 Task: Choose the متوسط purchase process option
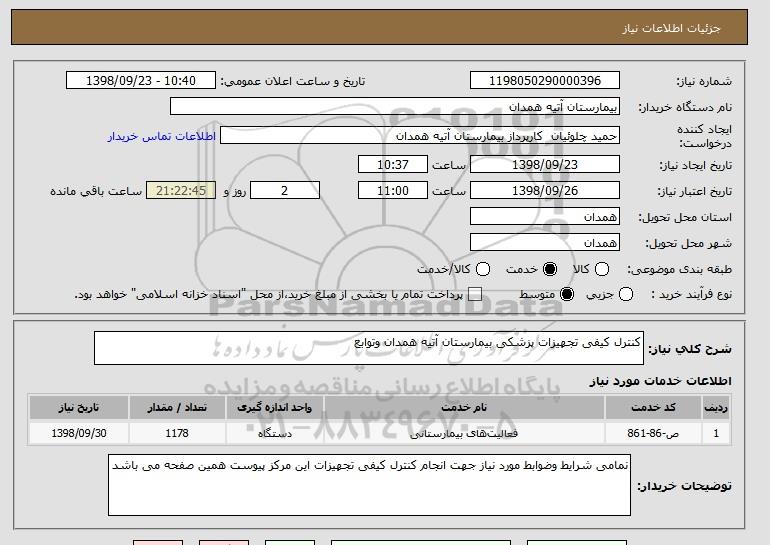point(567,294)
